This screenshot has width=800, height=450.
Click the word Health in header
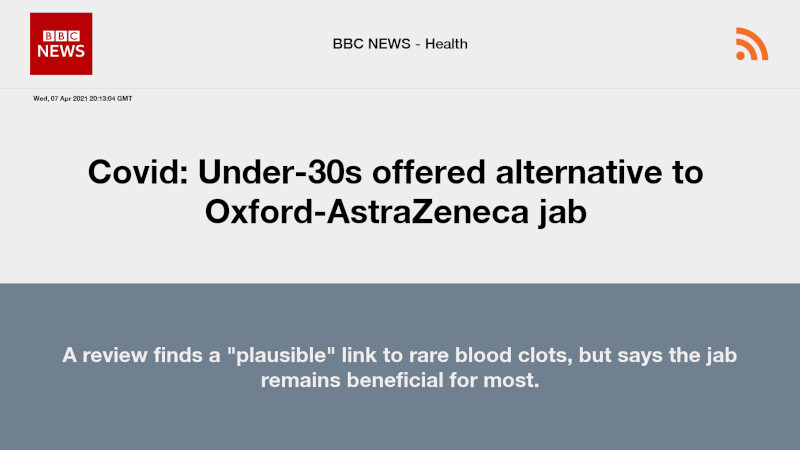click(x=446, y=44)
